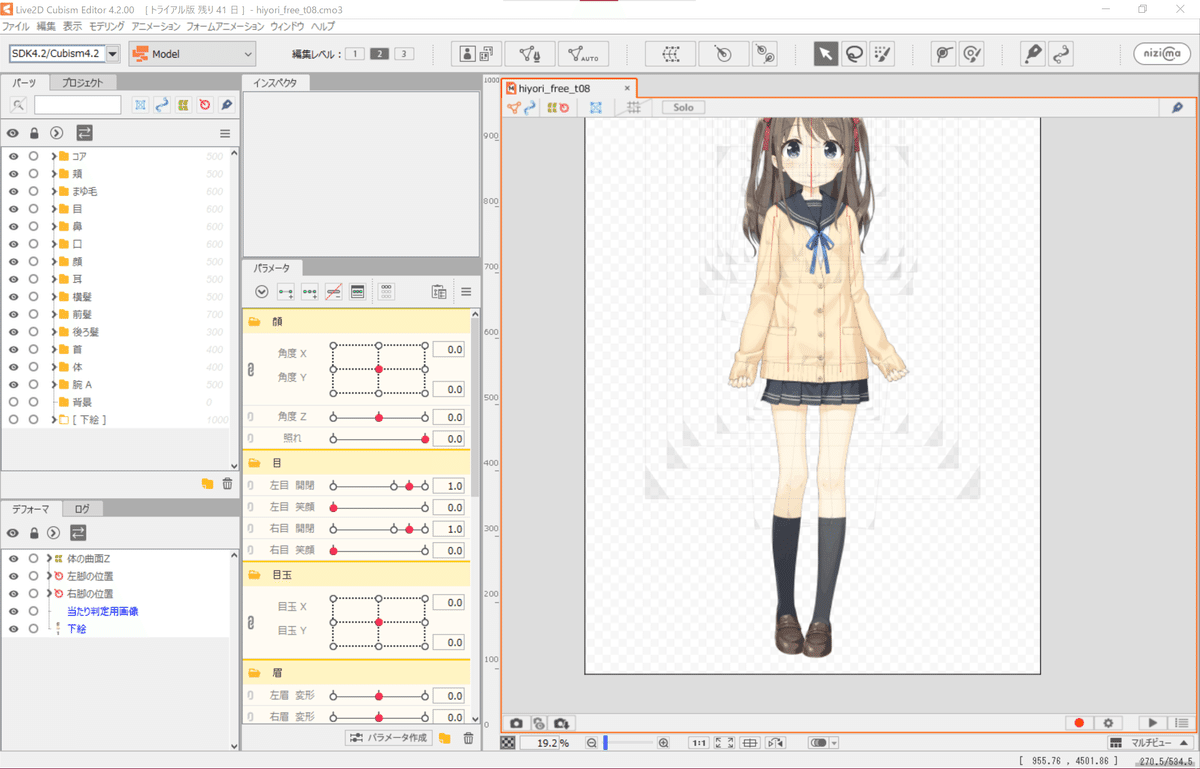1200x769 pixels.
Task: Delete the selected part with trash icon
Action: pyautogui.click(x=227, y=484)
